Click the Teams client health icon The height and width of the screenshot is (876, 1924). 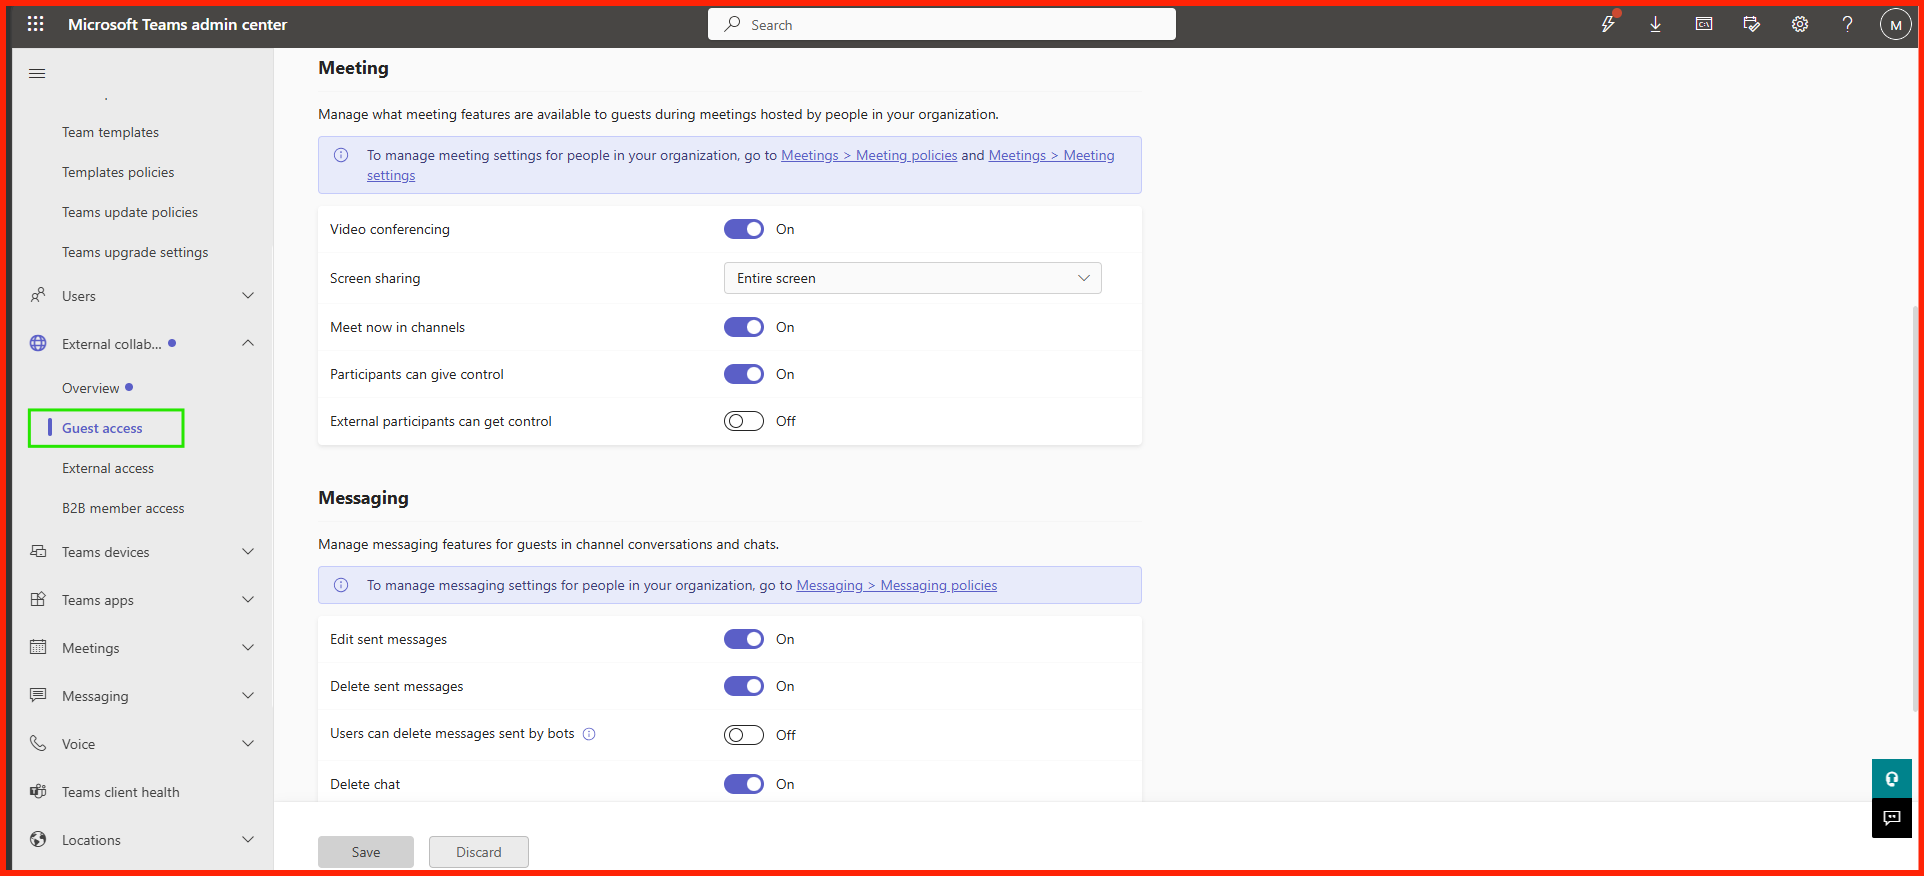pos(38,791)
